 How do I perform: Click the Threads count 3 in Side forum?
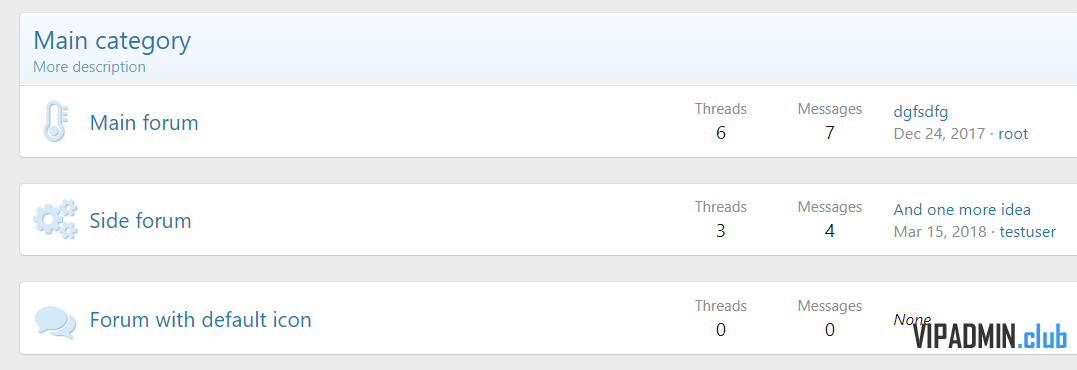click(721, 231)
